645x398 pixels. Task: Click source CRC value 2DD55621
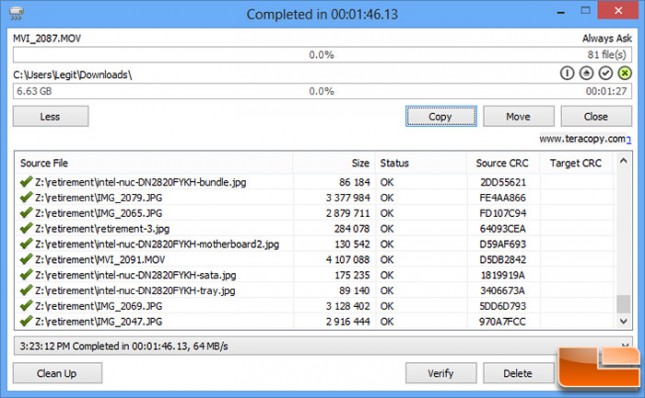click(x=503, y=182)
